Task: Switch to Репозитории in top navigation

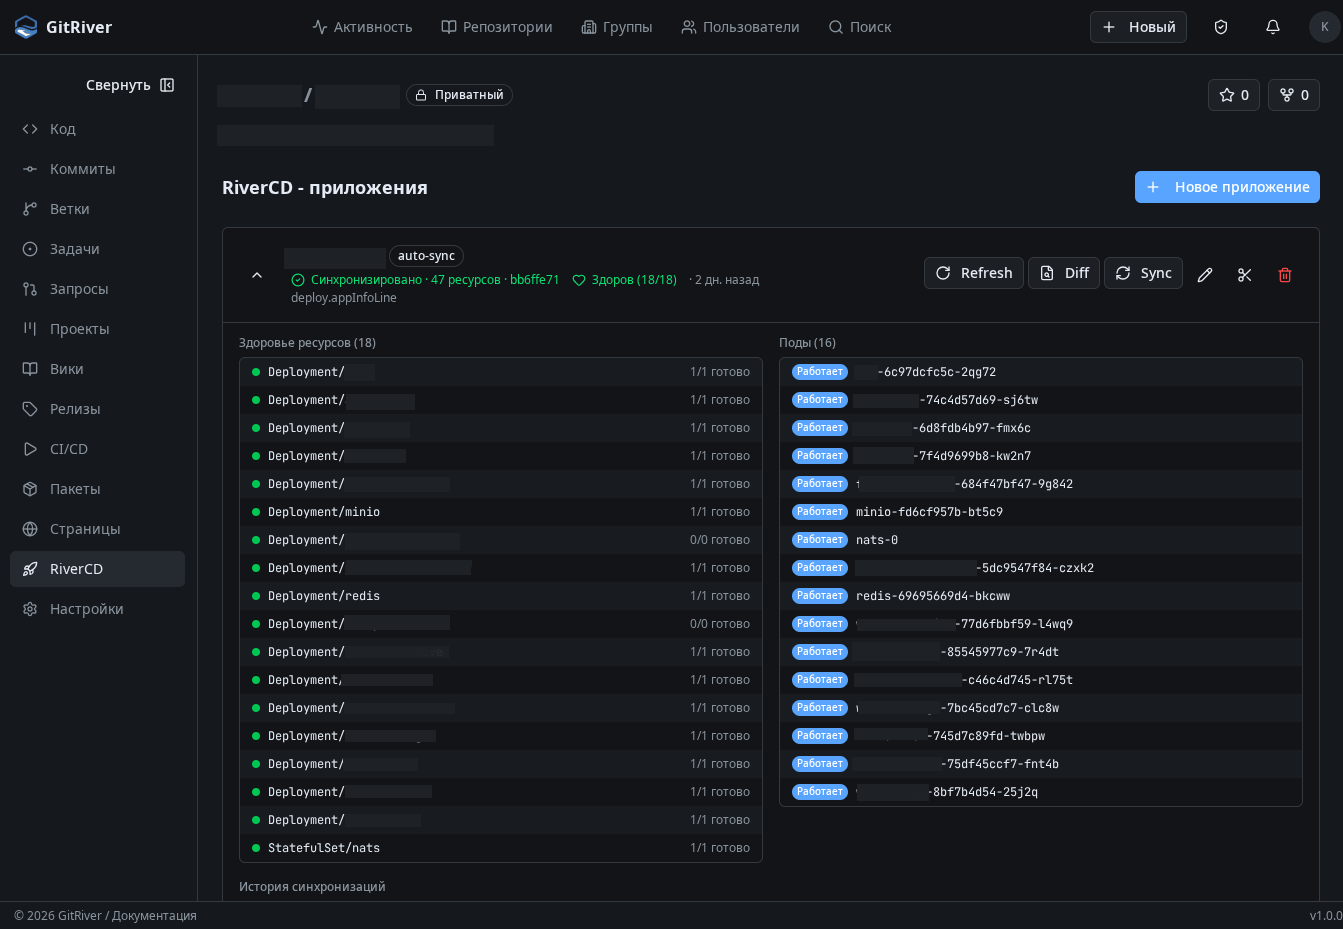Action: [497, 27]
